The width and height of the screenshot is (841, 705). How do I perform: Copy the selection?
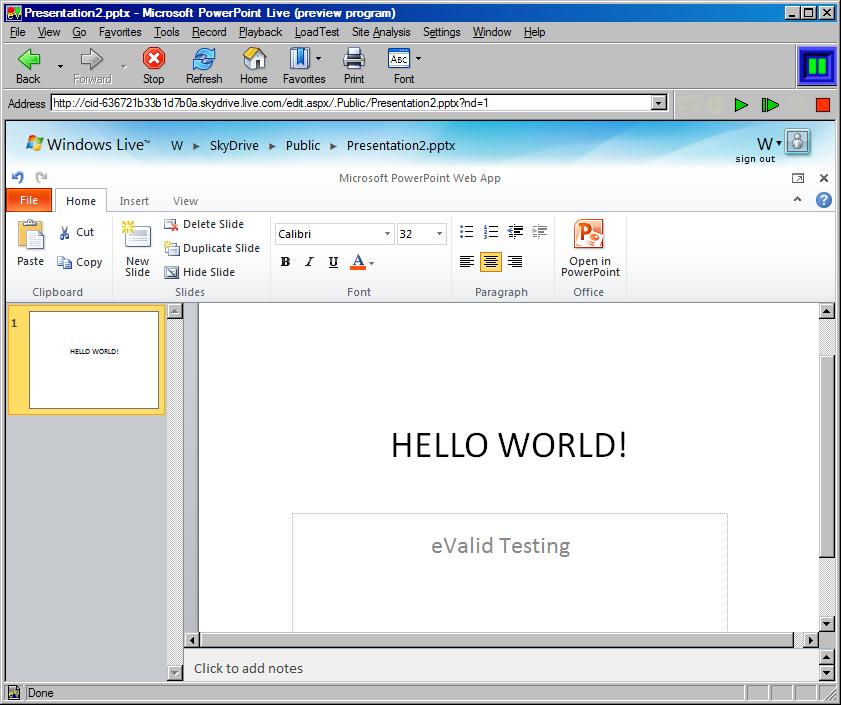click(80, 262)
